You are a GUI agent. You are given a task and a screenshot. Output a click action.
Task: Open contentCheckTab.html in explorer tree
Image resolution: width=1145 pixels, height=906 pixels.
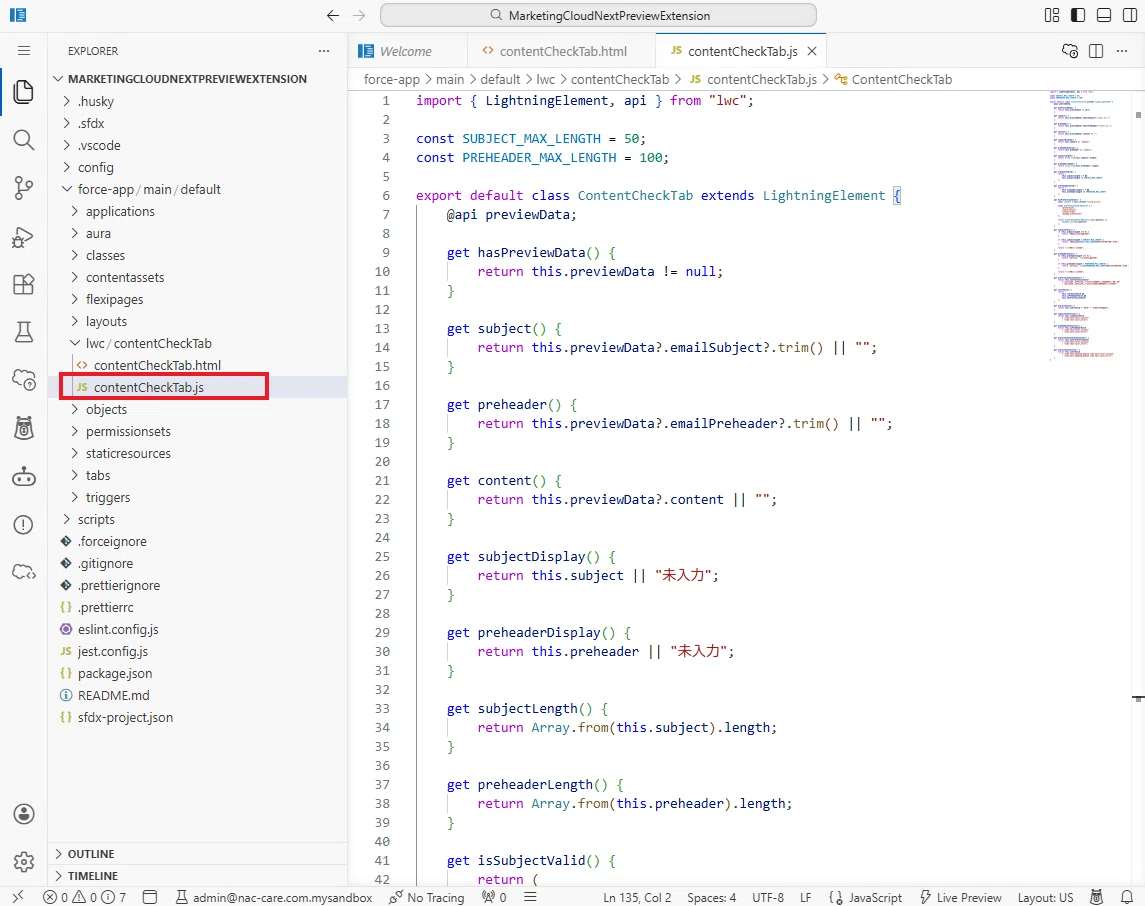click(197, 365)
